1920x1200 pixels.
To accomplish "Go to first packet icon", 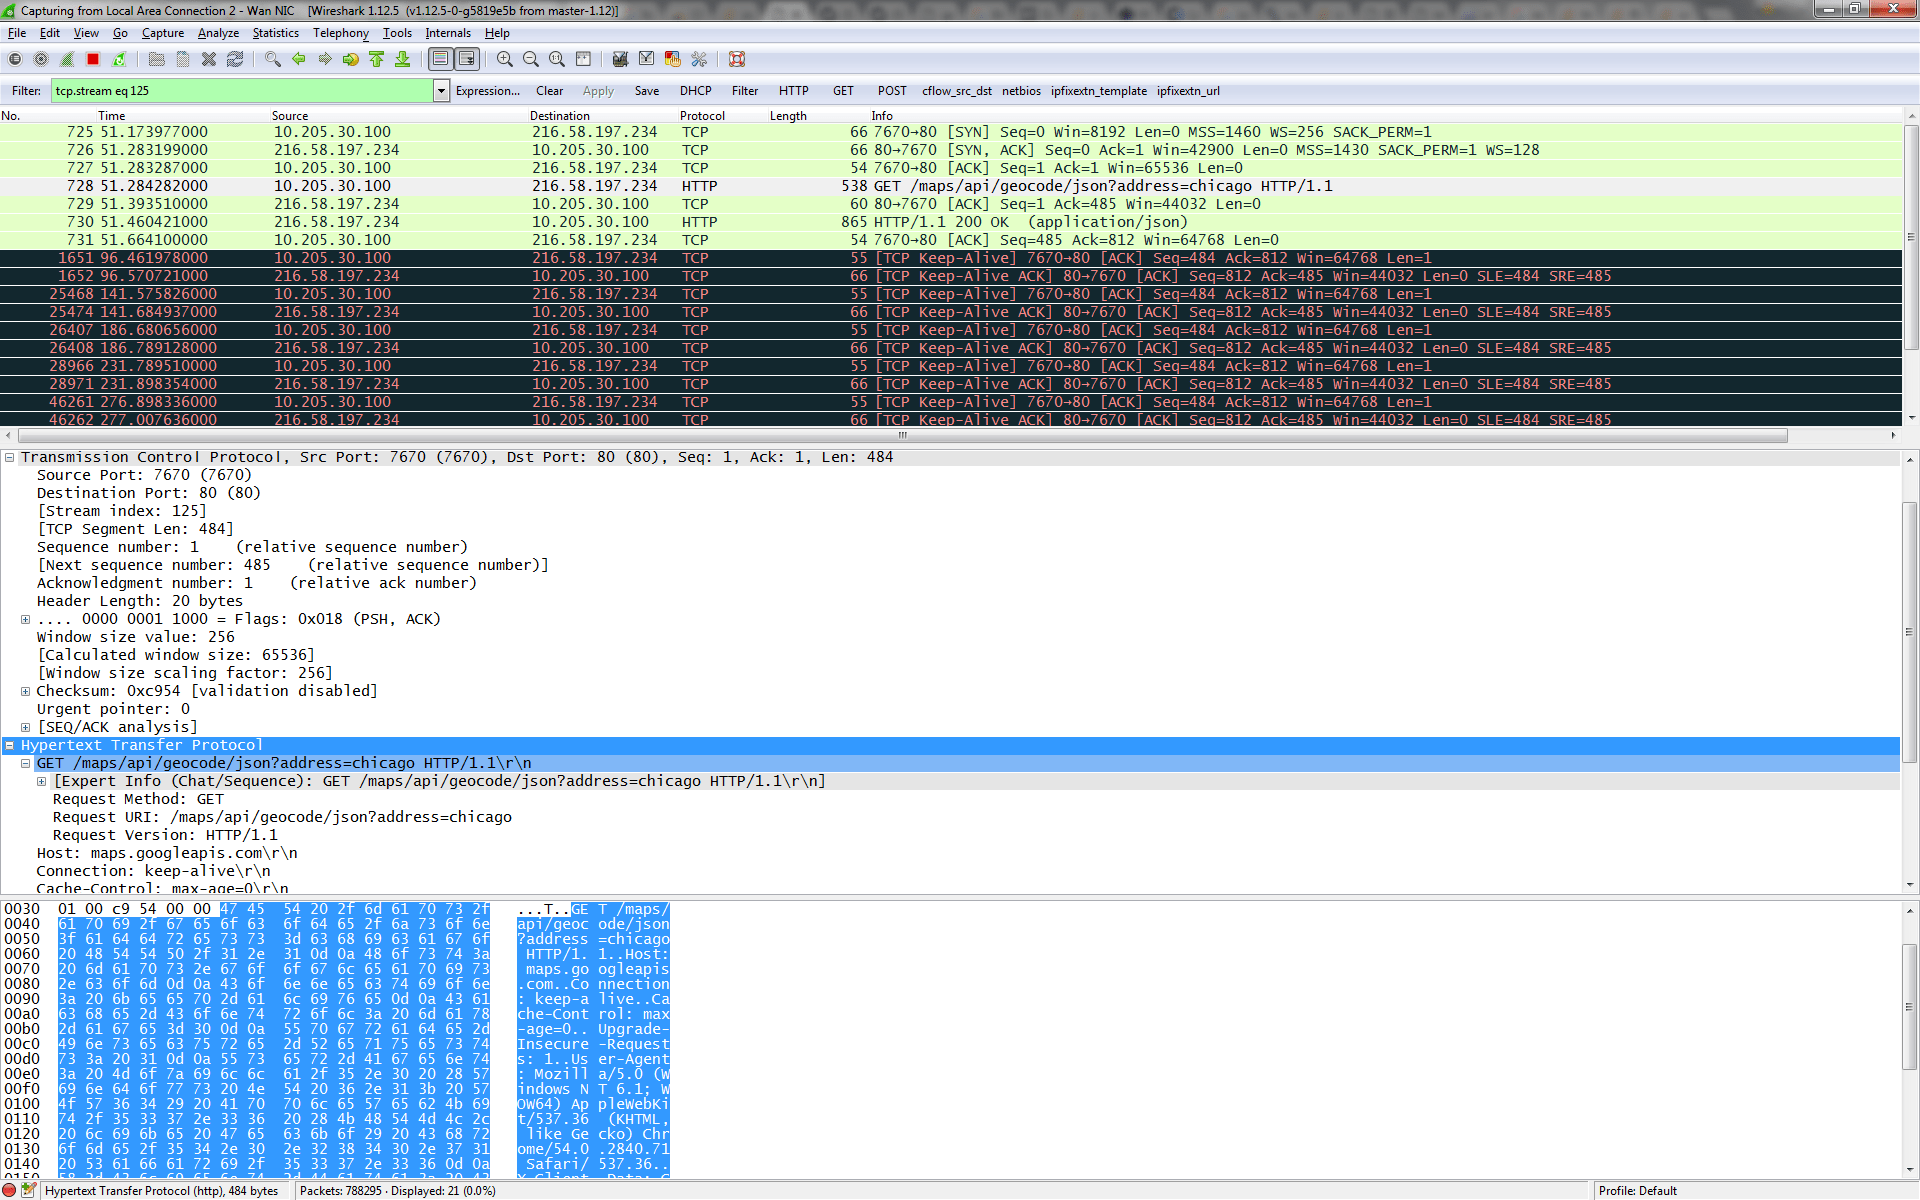I will tap(377, 60).
